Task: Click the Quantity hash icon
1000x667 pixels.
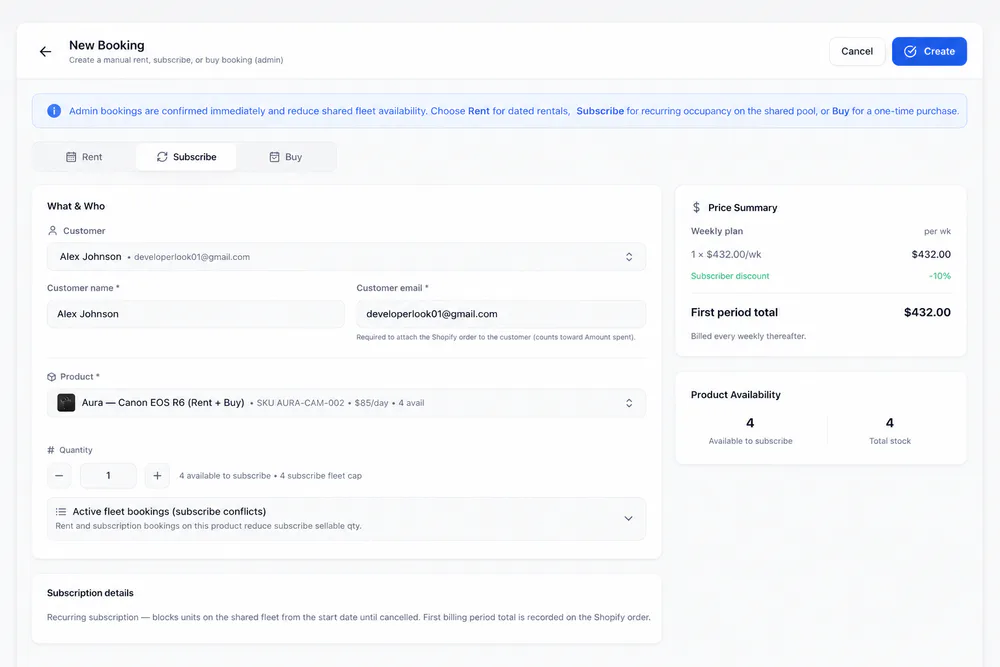Action: [51, 450]
